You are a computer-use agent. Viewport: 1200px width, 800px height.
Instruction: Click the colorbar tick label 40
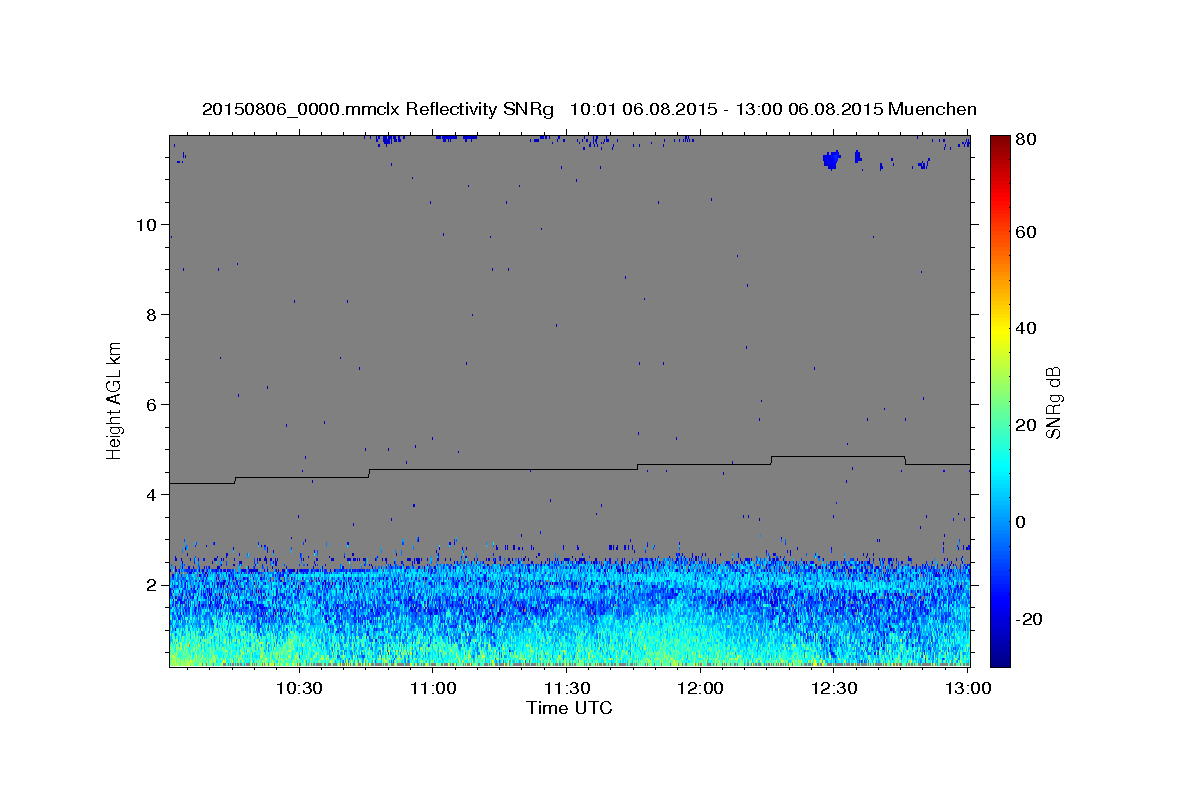click(1026, 328)
